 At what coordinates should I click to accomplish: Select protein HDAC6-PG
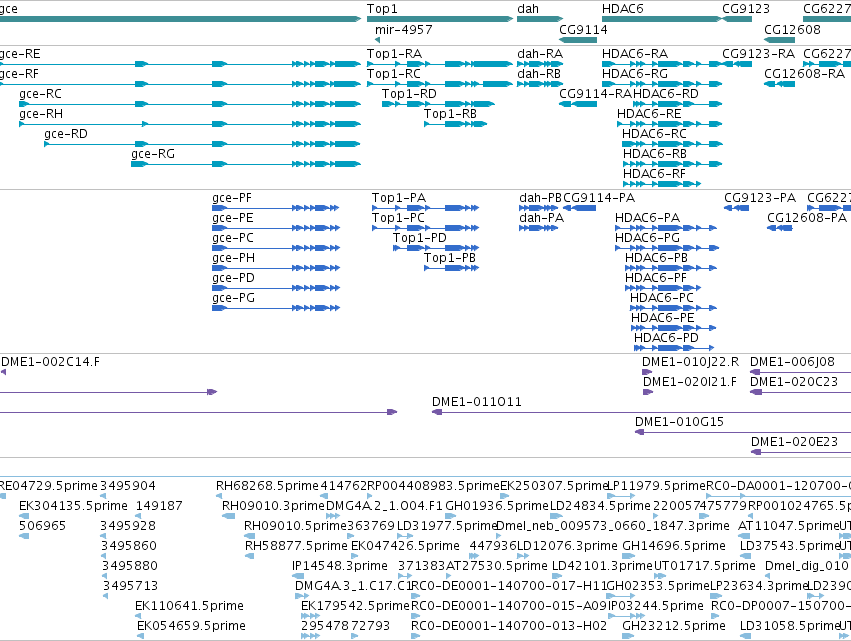(647, 238)
